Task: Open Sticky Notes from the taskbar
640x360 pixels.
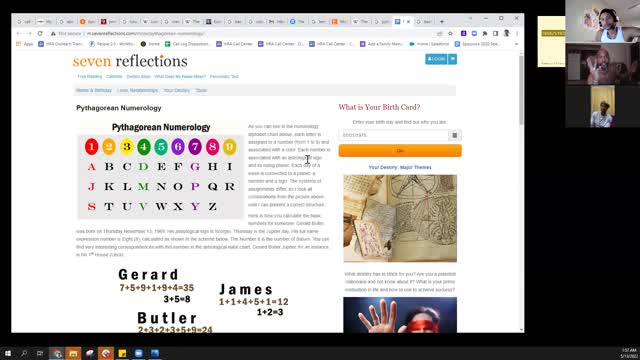Action: tap(122, 353)
